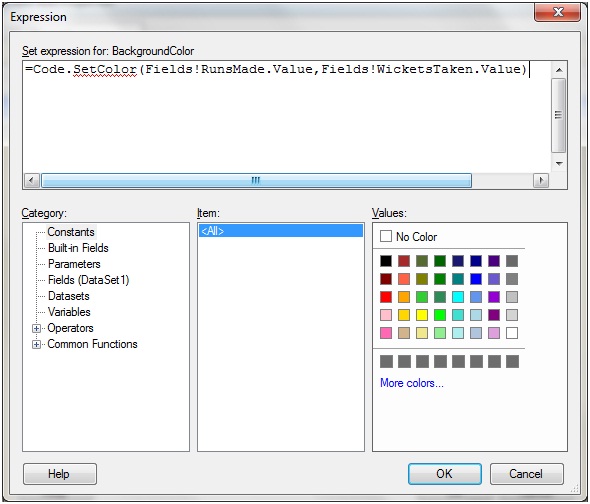The width and height of the screenshot is (590, 504).
Task: Pick the olive color swatch
Action: 422,279
